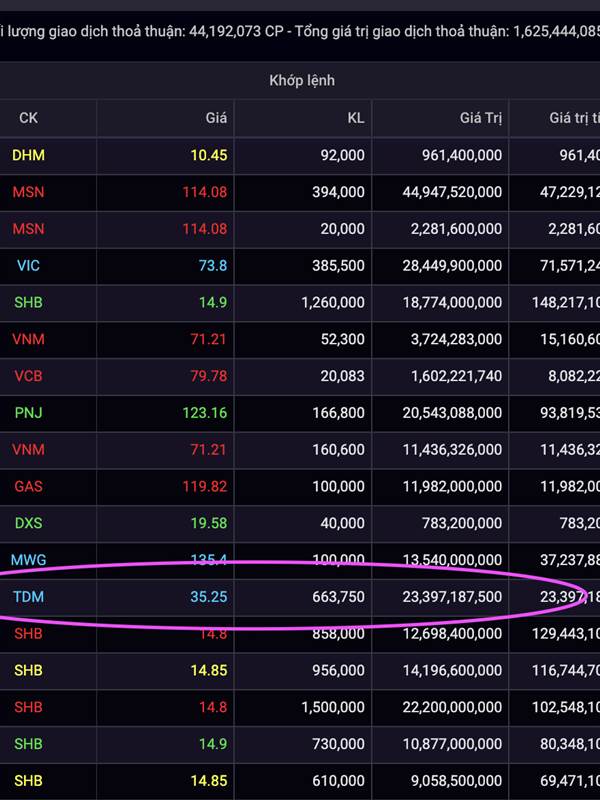The image size is (600, 800).
Task: Select SHB ticker in the 858,000 row
Action: [29, 633]
